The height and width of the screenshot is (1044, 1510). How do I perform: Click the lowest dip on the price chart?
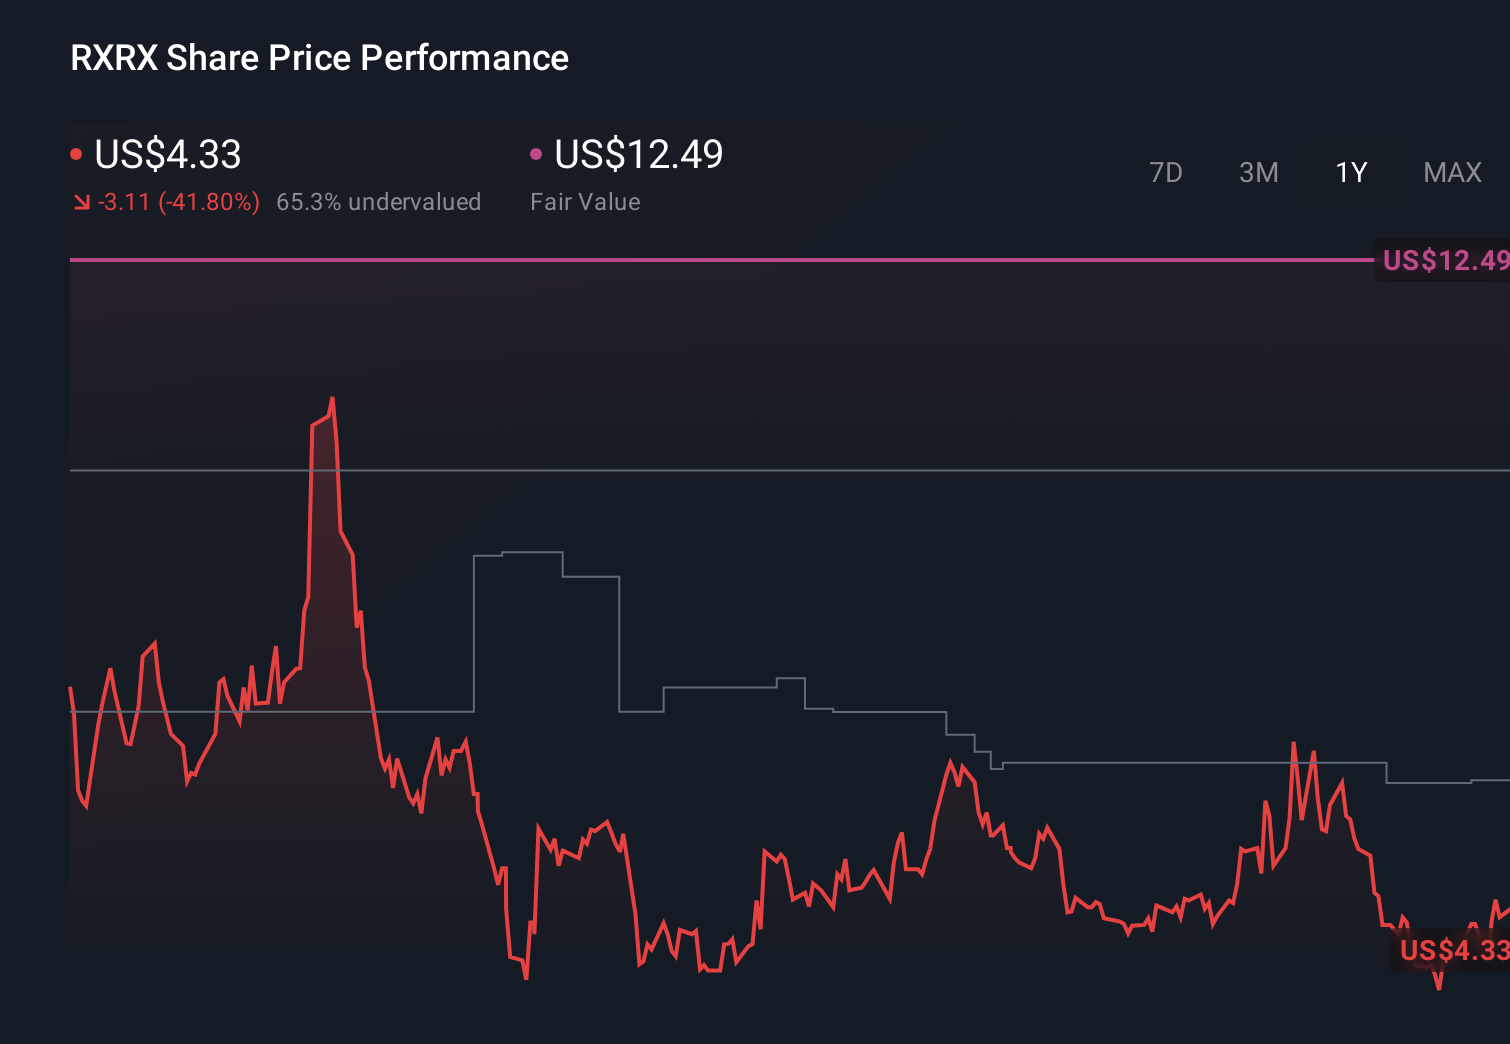coord(1440,988)
